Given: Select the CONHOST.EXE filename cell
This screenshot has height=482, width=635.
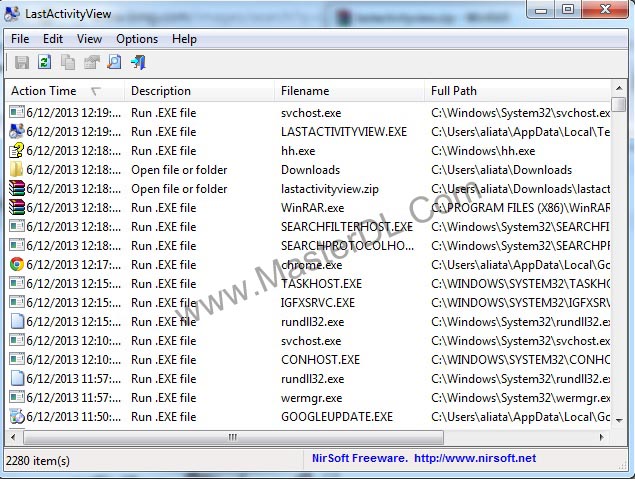Looking at the screenshot, I should pos(320,360).
